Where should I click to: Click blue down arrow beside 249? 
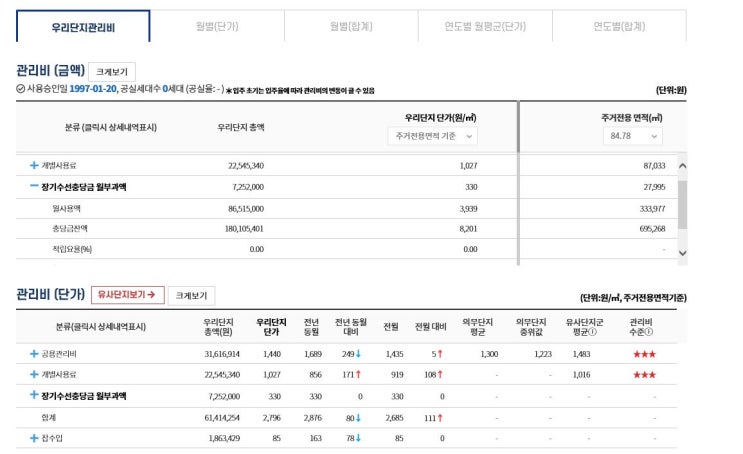click(358, 354)
